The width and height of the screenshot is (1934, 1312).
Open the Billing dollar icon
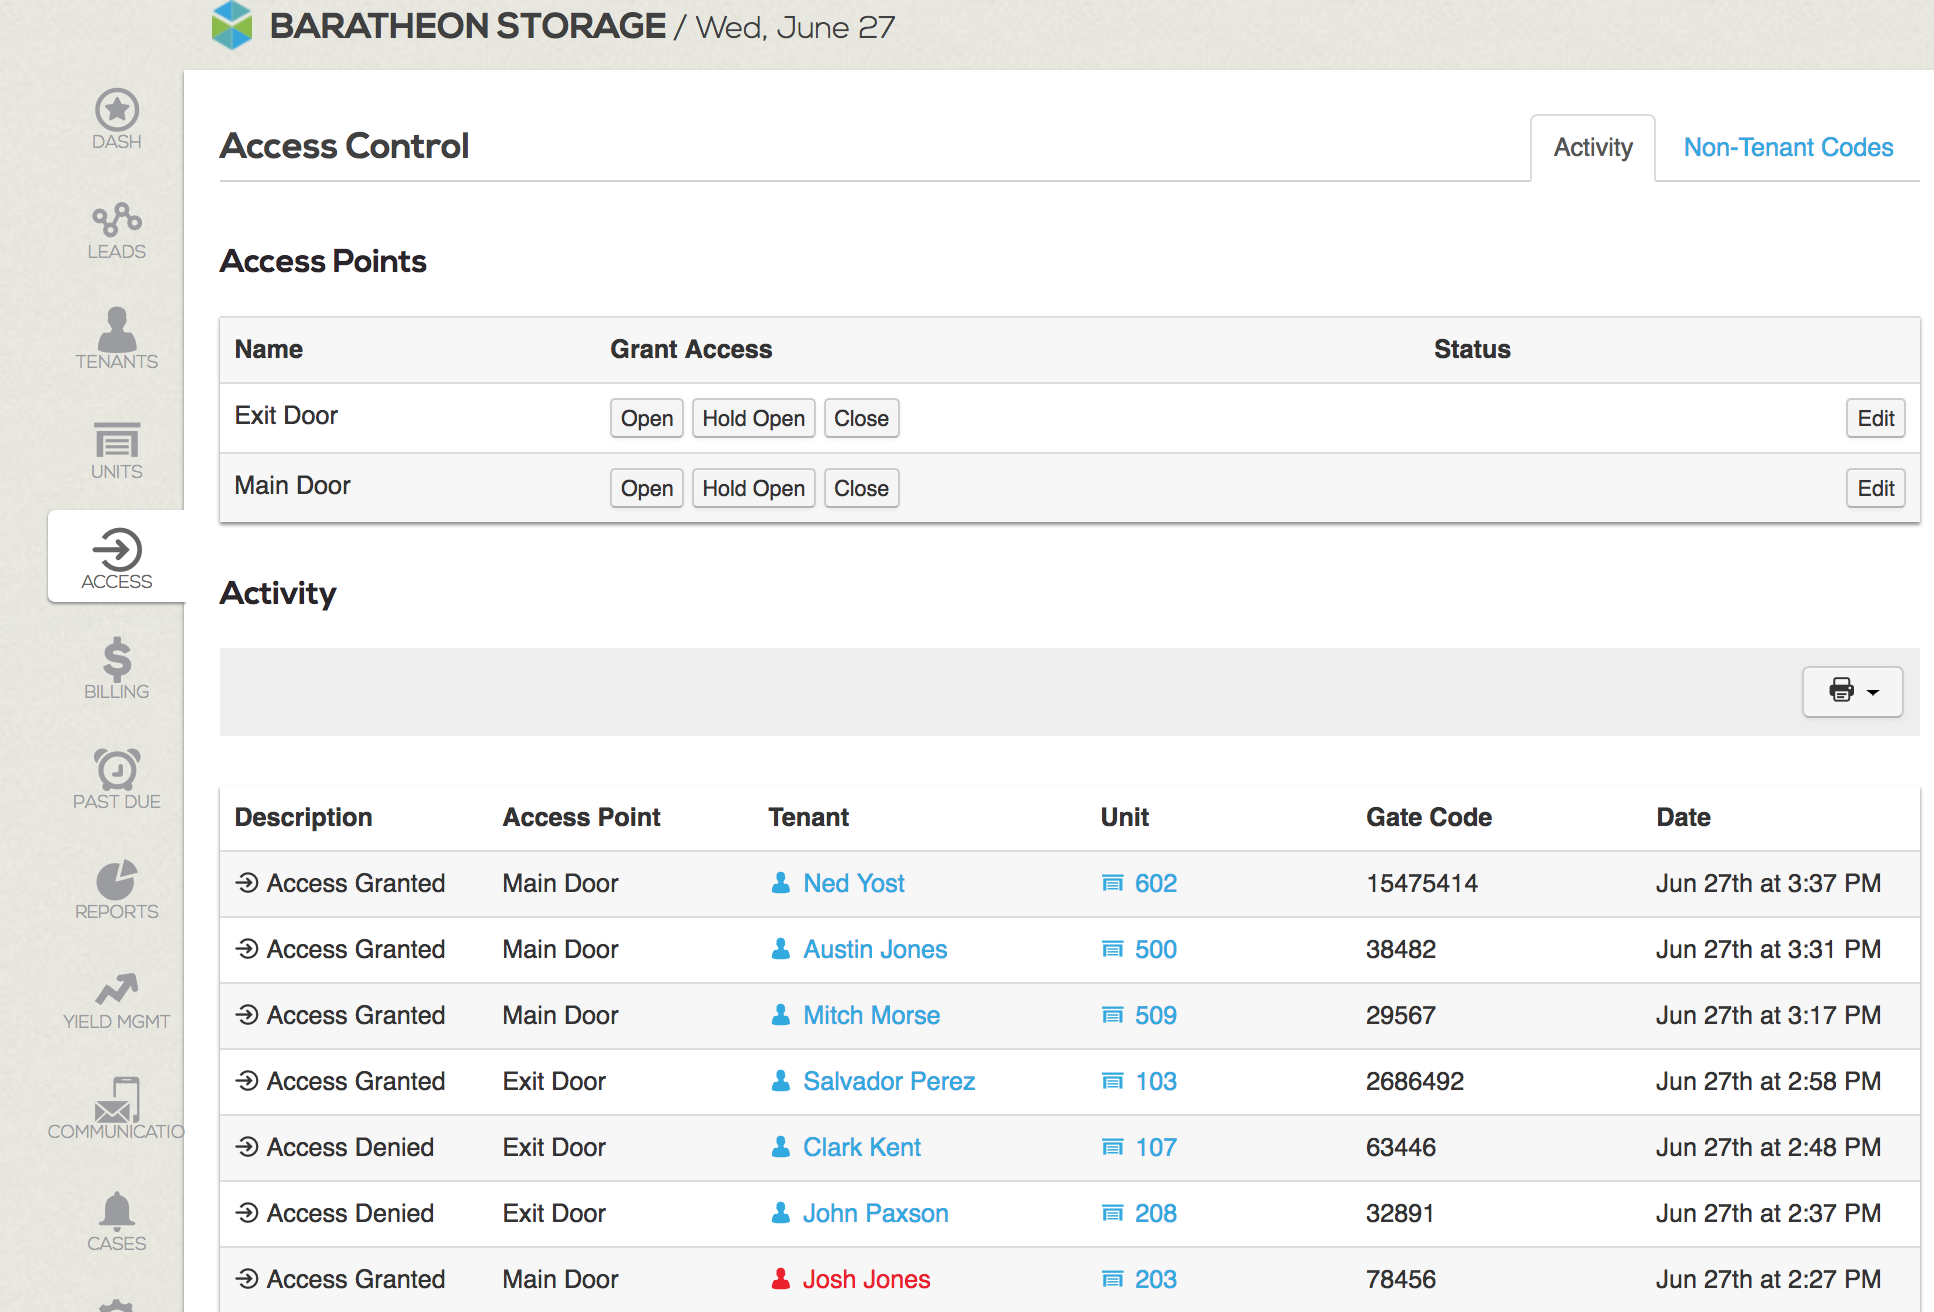tap(116, 669)
